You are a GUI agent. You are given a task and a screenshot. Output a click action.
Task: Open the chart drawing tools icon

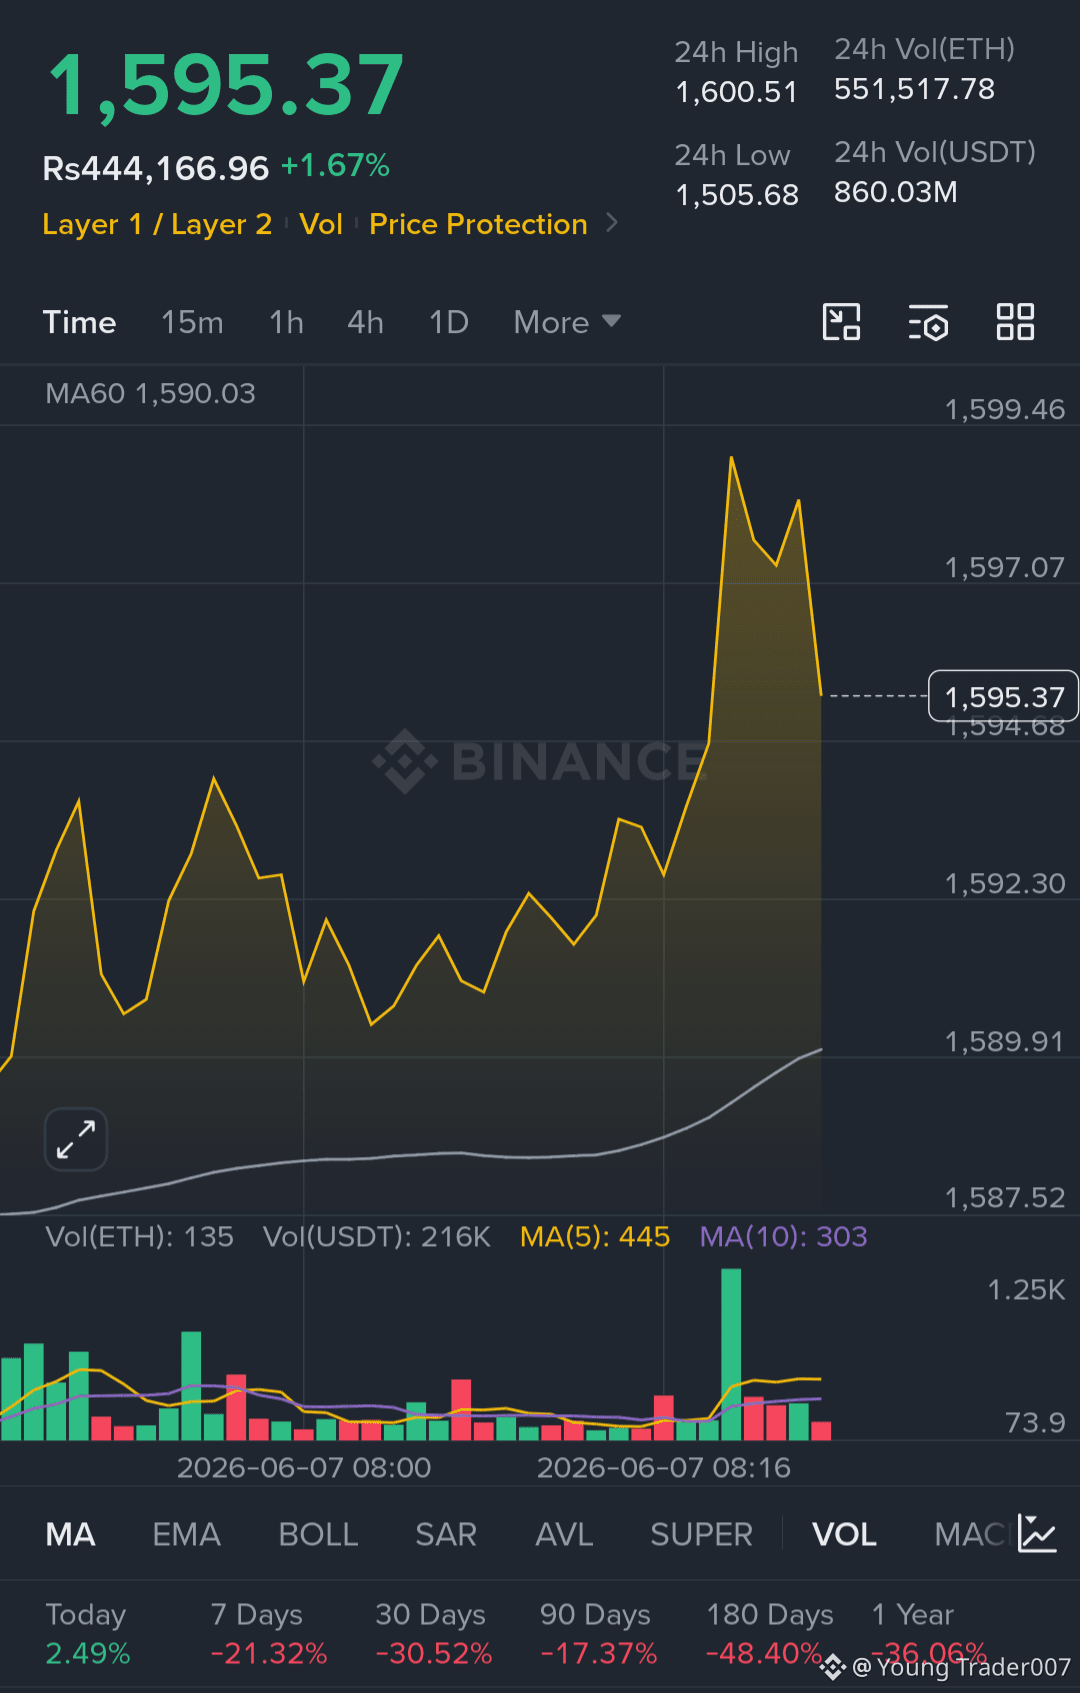(841, 322)
